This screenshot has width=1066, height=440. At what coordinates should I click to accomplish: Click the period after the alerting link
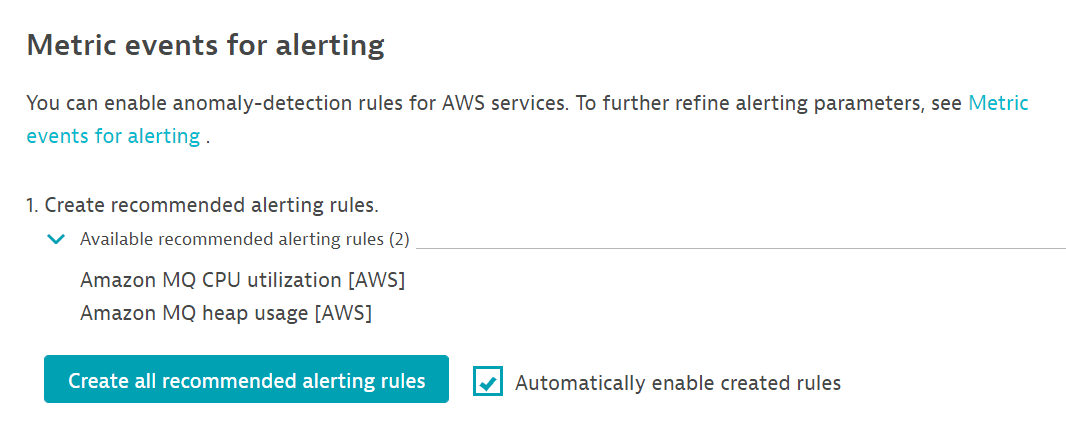tap(208, 138)
